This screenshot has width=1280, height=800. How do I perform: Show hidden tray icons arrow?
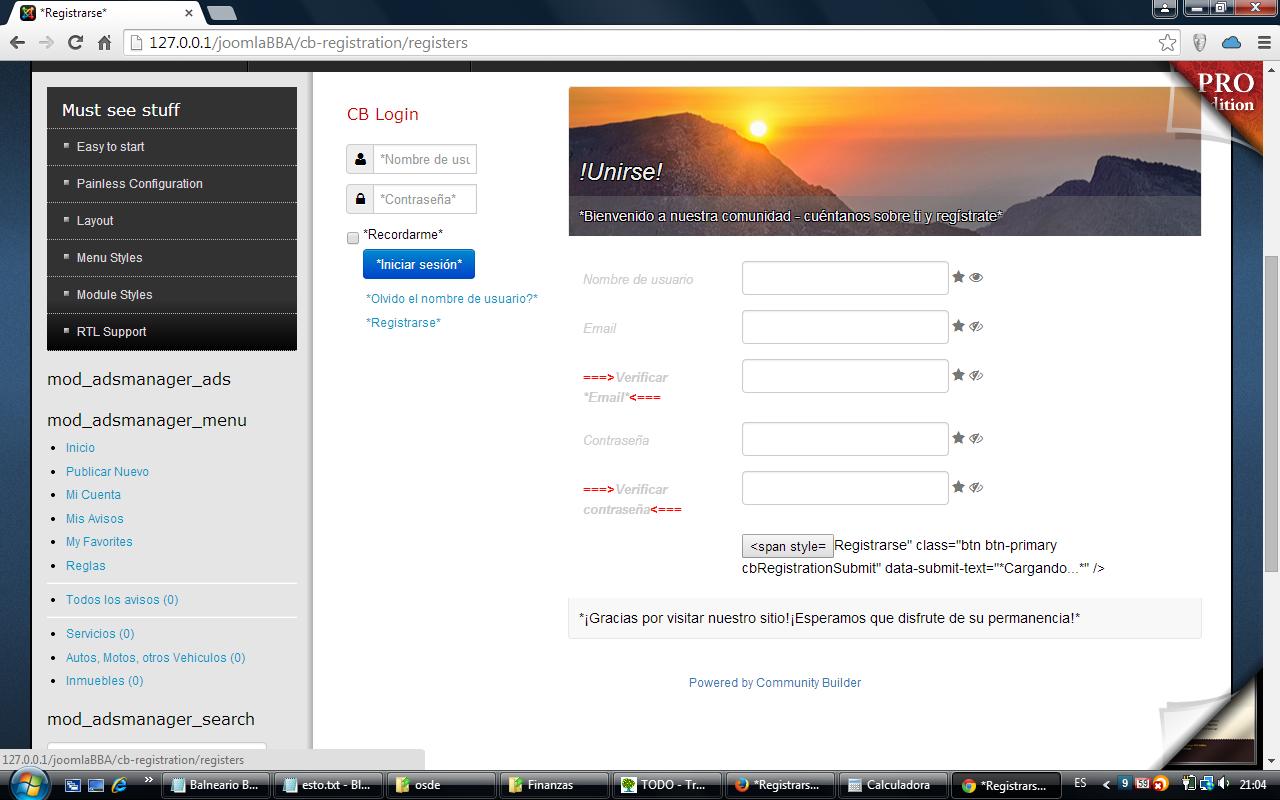point(1106,785)
